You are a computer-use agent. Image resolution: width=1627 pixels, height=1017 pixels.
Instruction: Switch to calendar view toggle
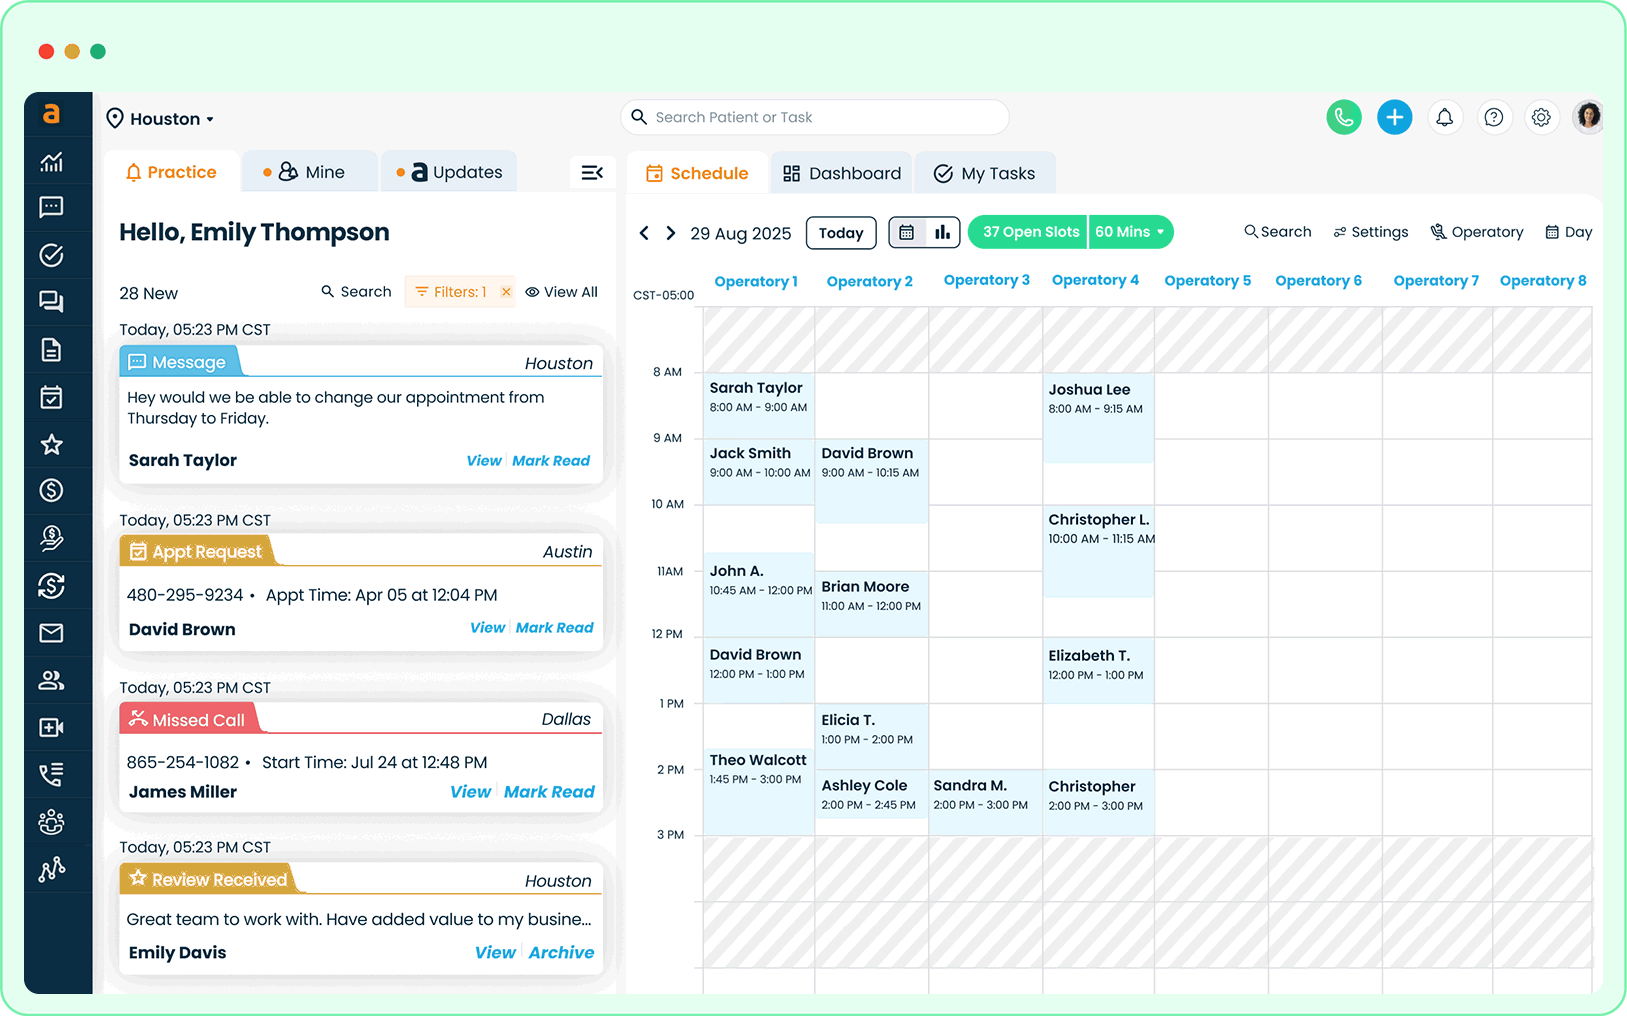coord(907,233)
